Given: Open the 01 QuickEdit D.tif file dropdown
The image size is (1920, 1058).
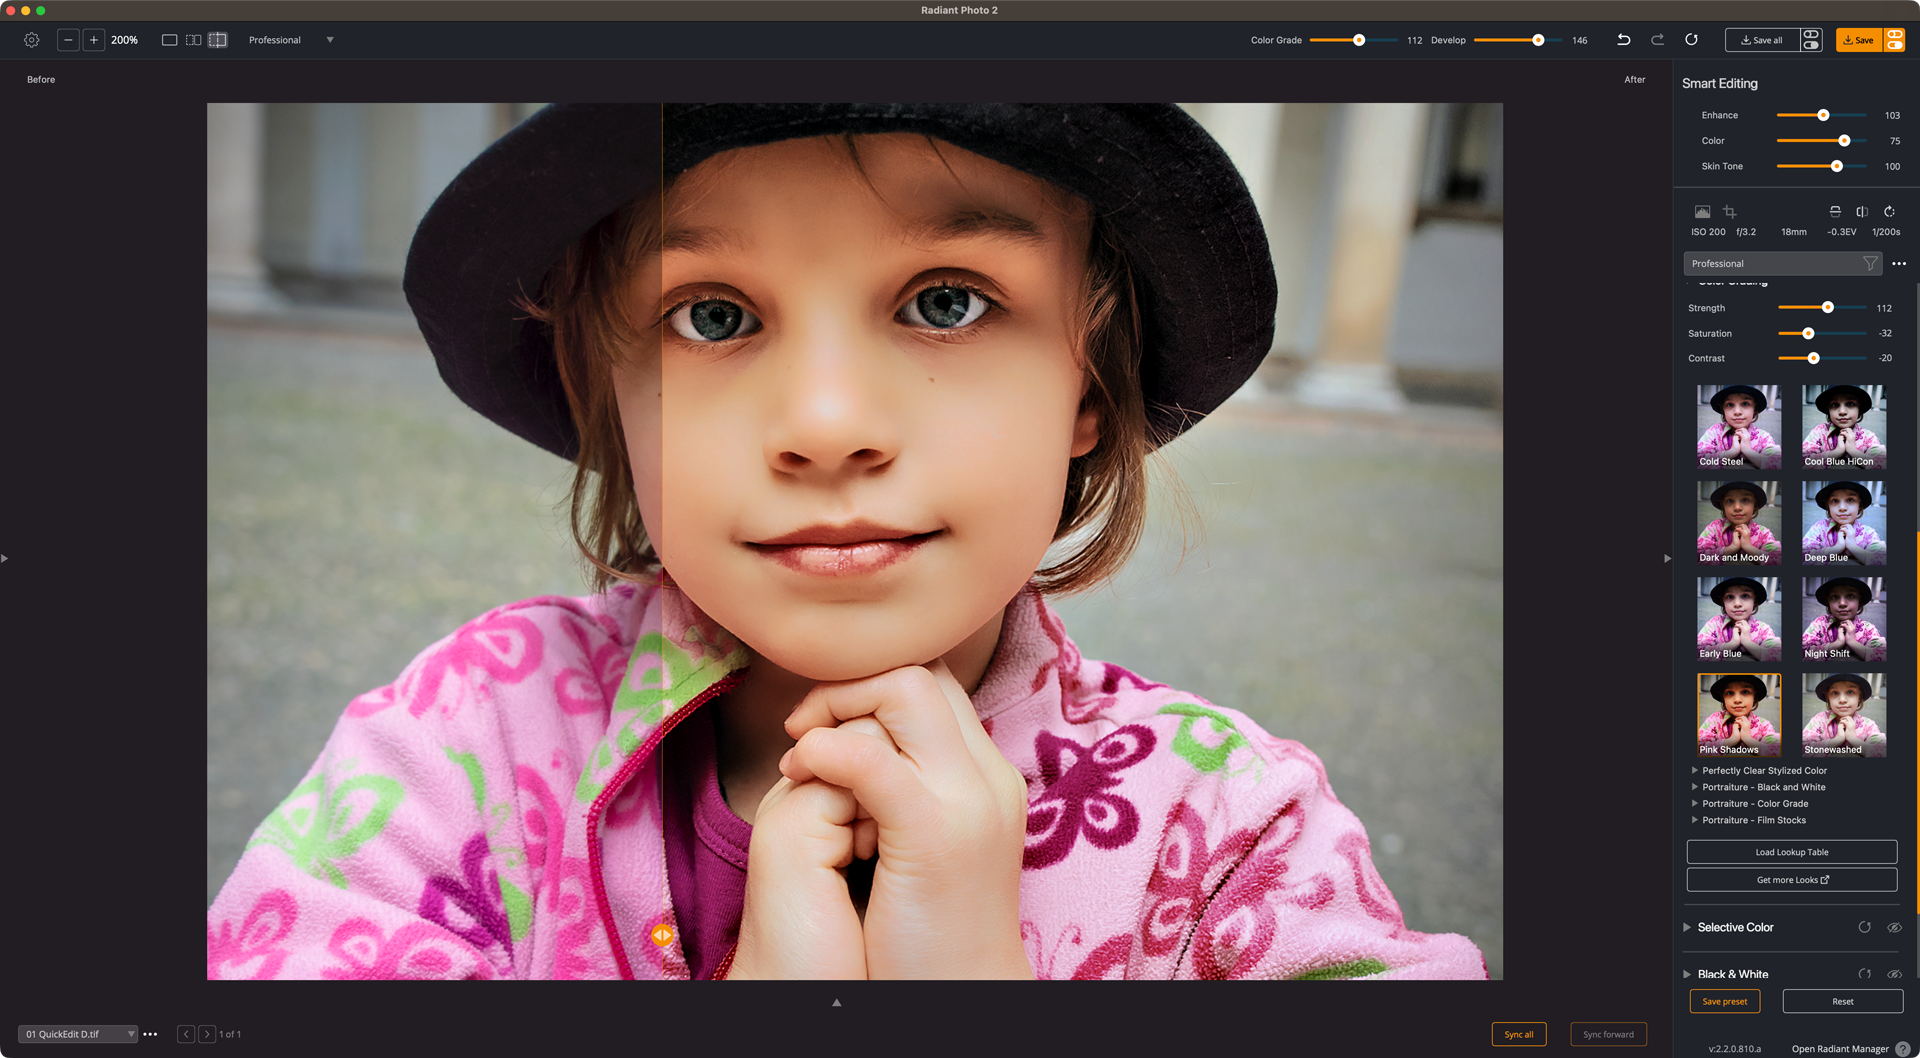Looking at the screenshot, I should click(x=131, y=1033).
